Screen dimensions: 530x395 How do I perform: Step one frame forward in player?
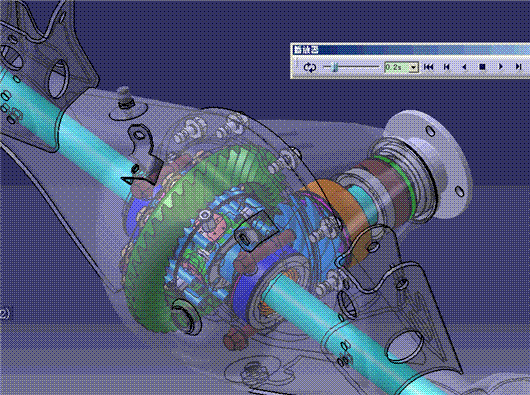518,67
